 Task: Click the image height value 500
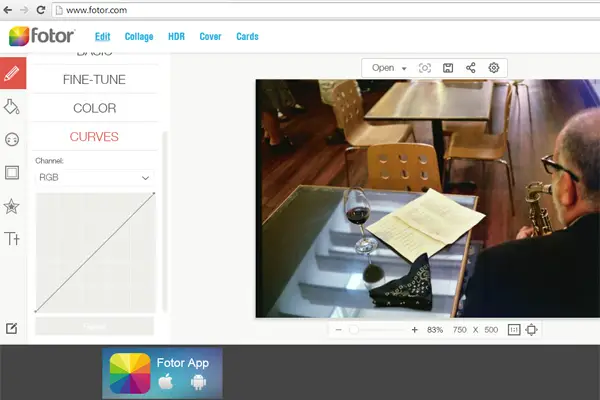[x=491, y=330]
